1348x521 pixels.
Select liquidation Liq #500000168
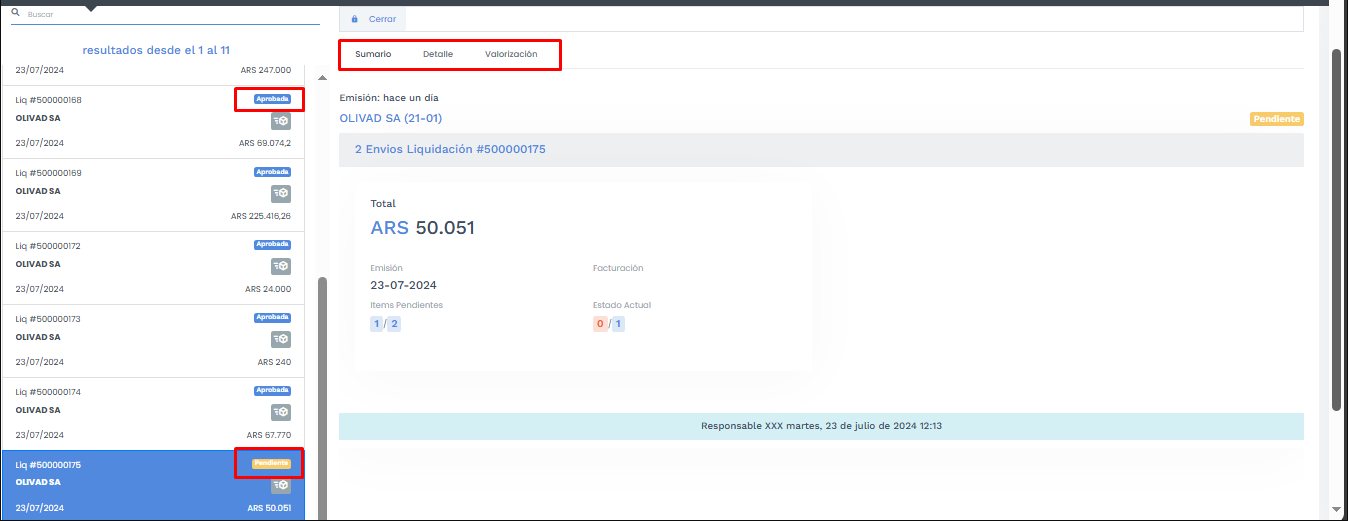click(x=153, y=123)
